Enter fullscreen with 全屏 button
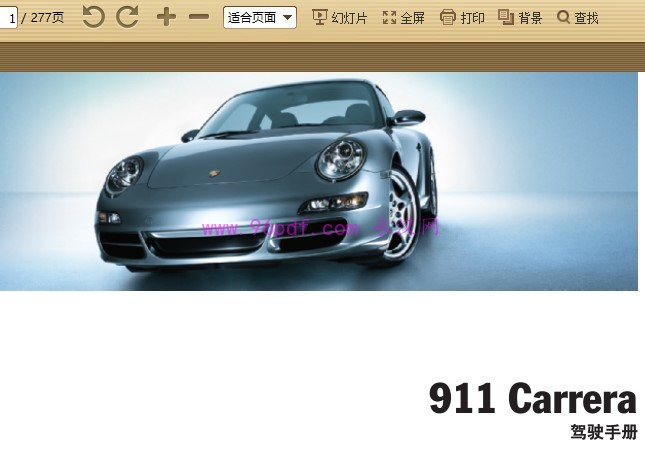The image size is (645, 450). click(403, 17)
